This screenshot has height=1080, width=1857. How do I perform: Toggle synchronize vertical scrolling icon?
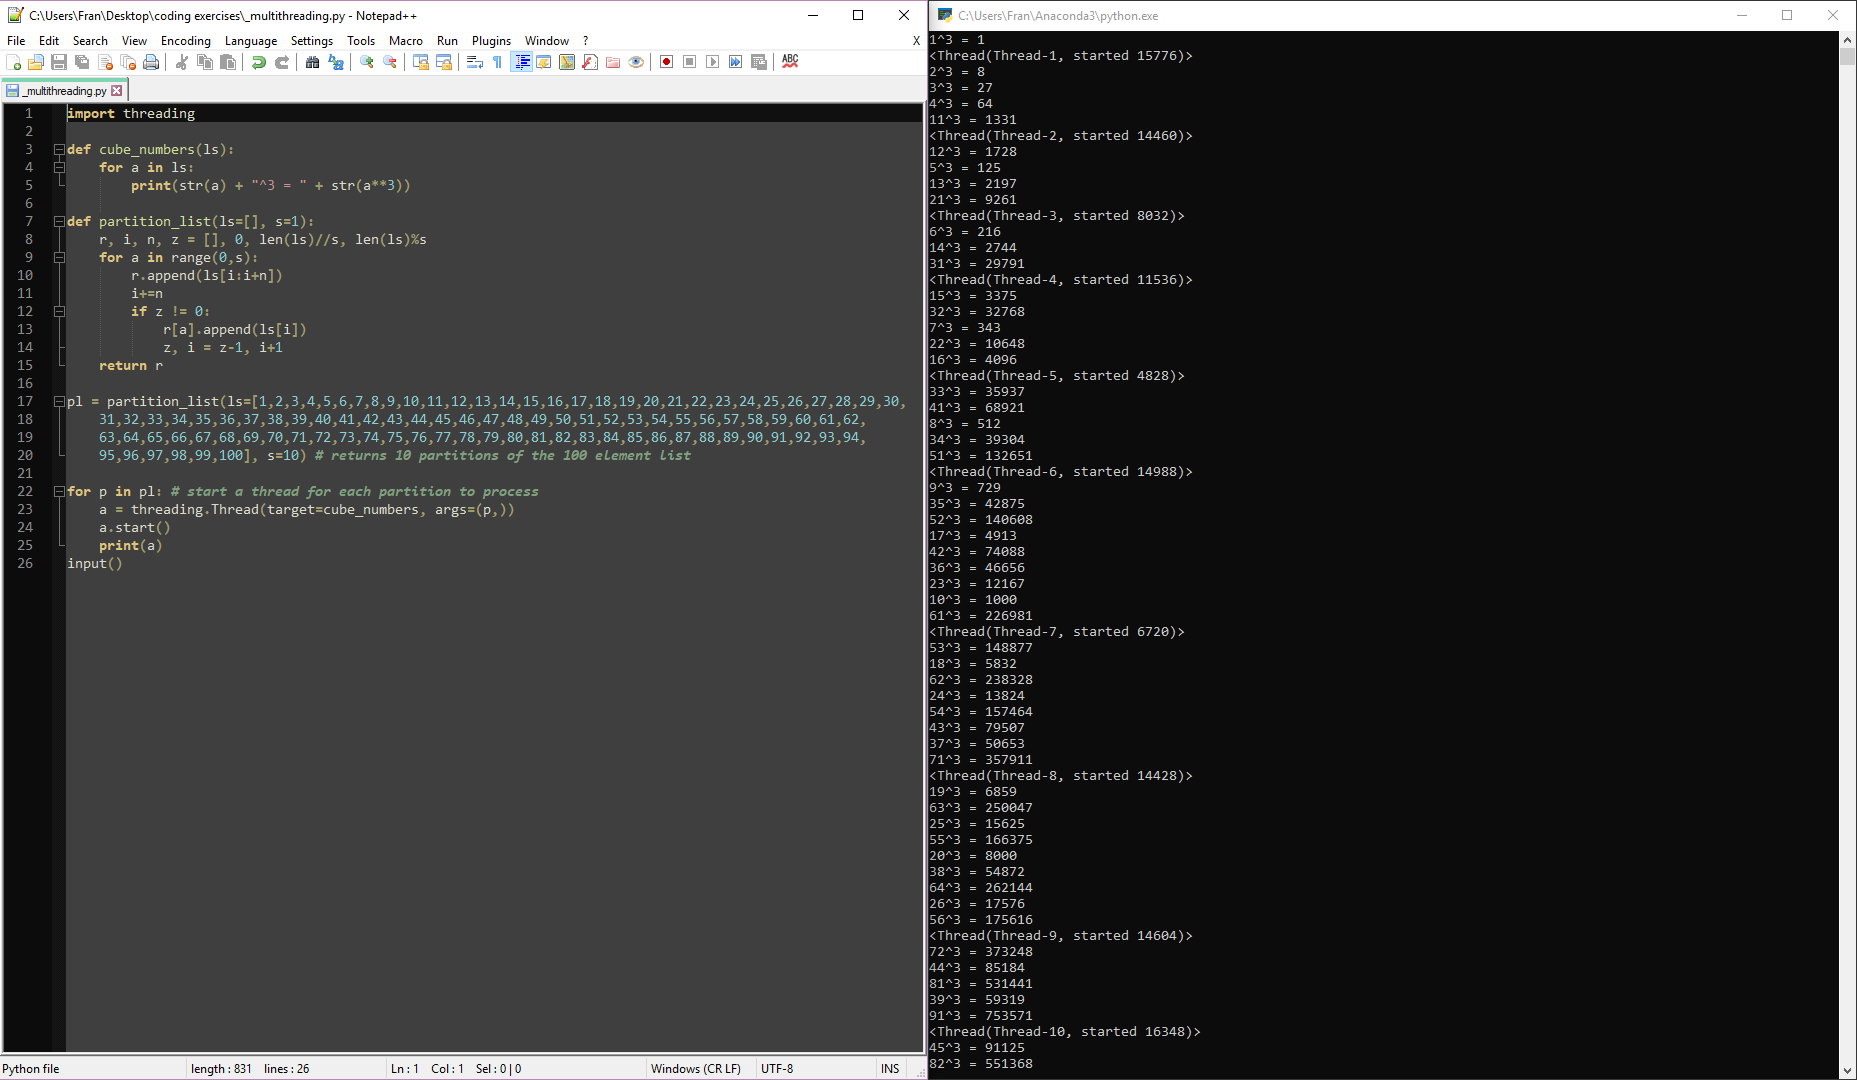[421, 62]
